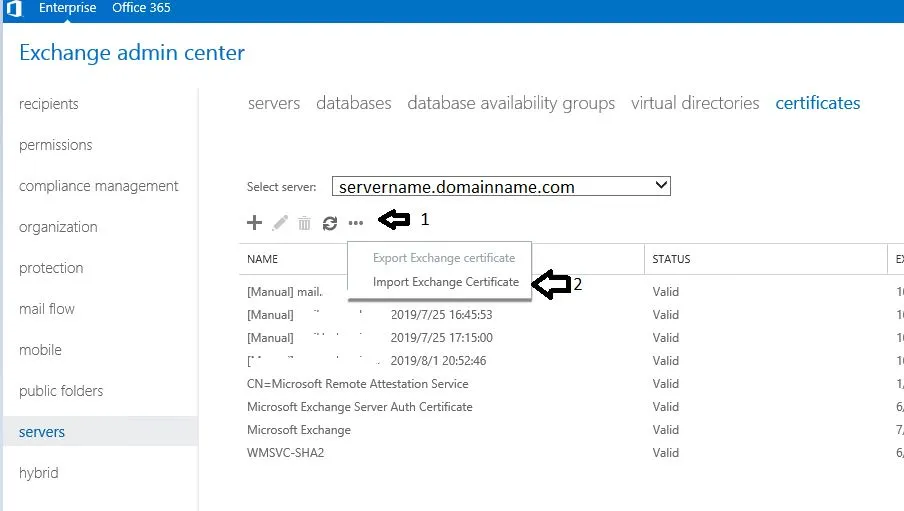Switch to Office 365 tab in header
904x511 pixels.
click(x=141, y=8)
